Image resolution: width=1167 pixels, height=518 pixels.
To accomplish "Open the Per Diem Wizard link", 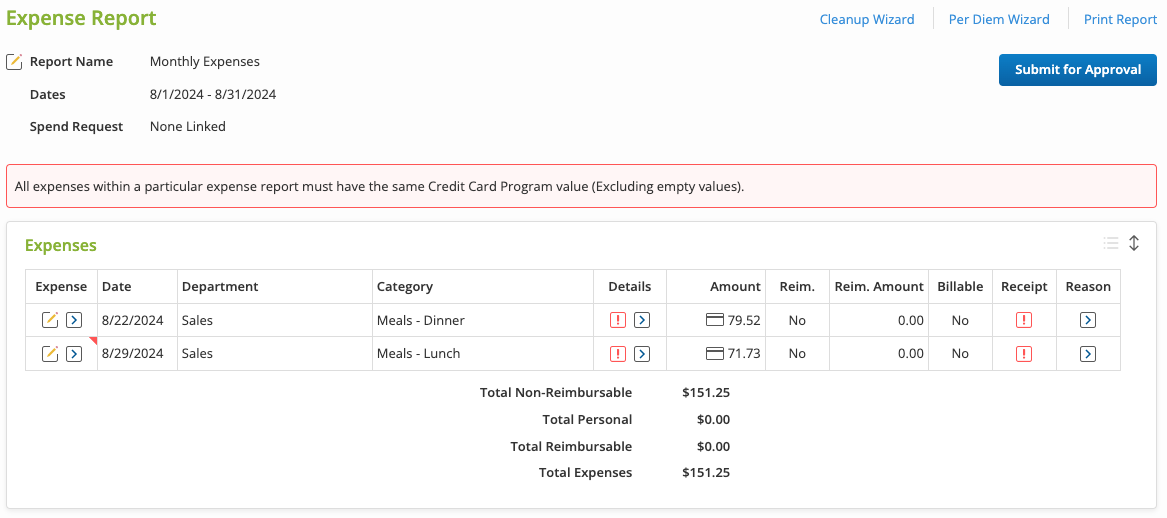I will coord(999,19).
